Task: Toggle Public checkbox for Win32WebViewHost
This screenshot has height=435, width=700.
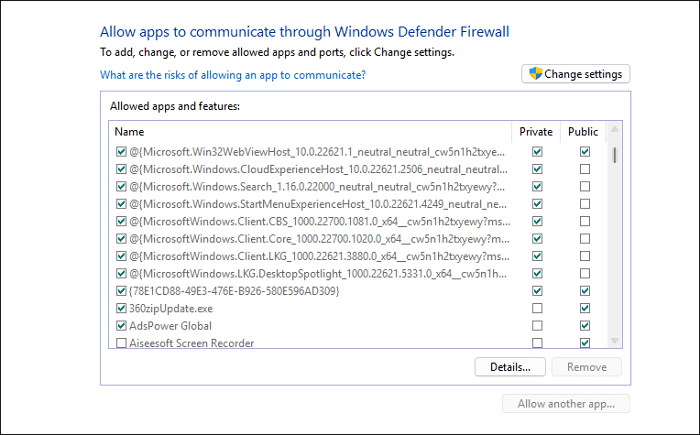Action: pos(585,152)
